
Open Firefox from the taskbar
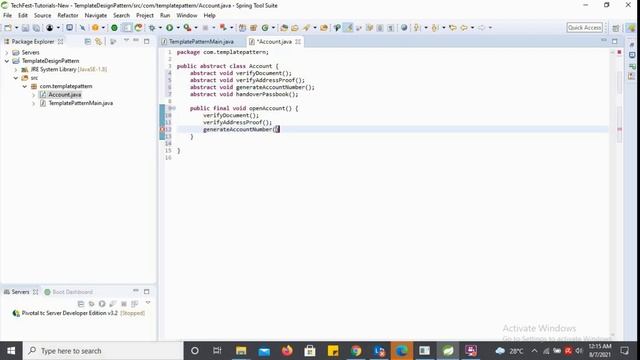pos(287,351)
